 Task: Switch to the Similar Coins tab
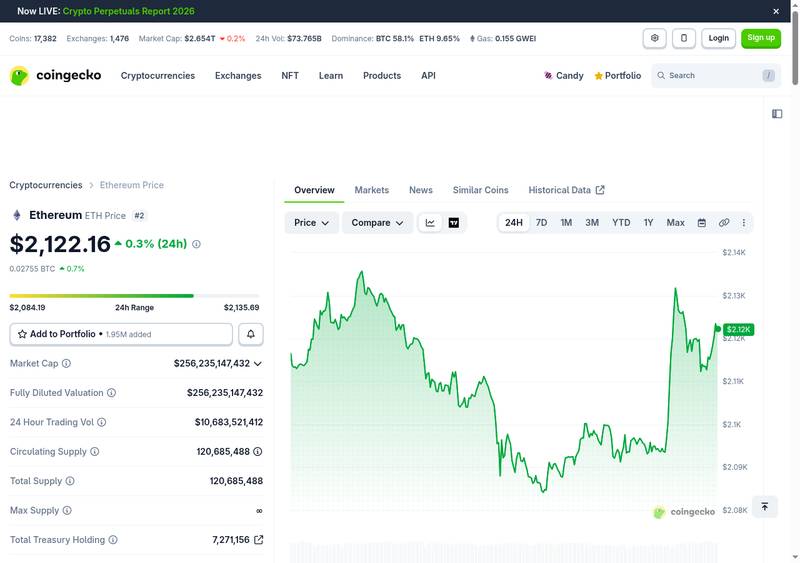coord(480,190)
